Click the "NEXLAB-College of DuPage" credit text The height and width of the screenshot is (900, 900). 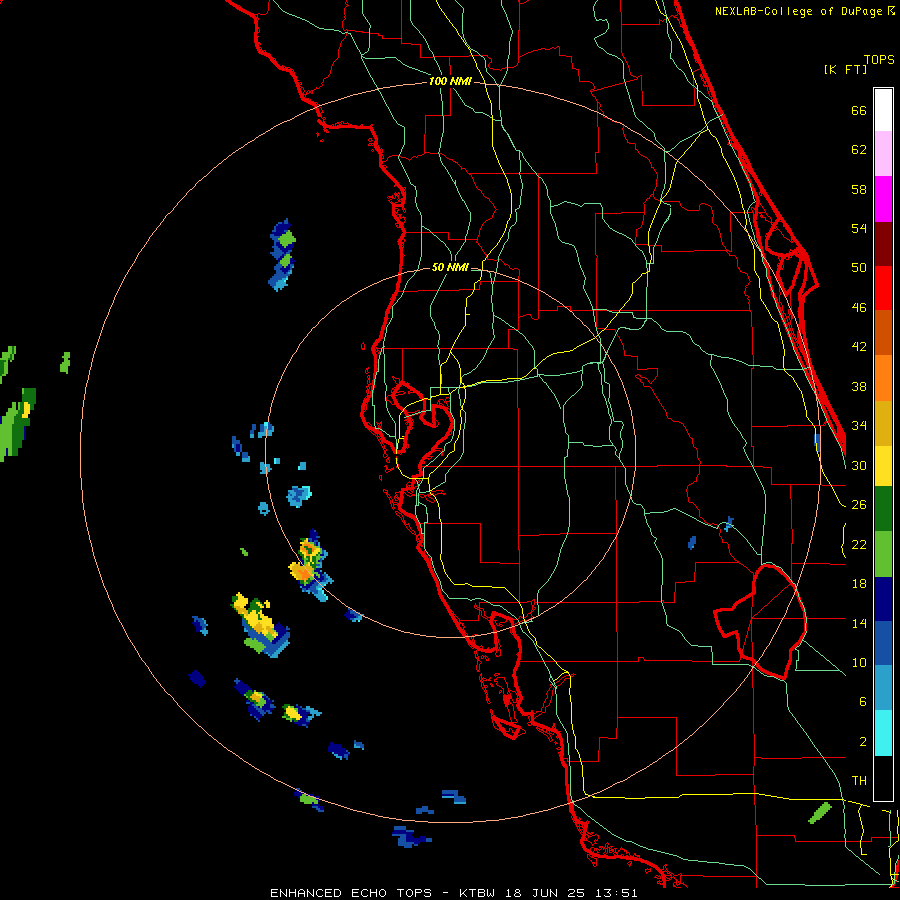pyautogui.click(x=800, y=11)
